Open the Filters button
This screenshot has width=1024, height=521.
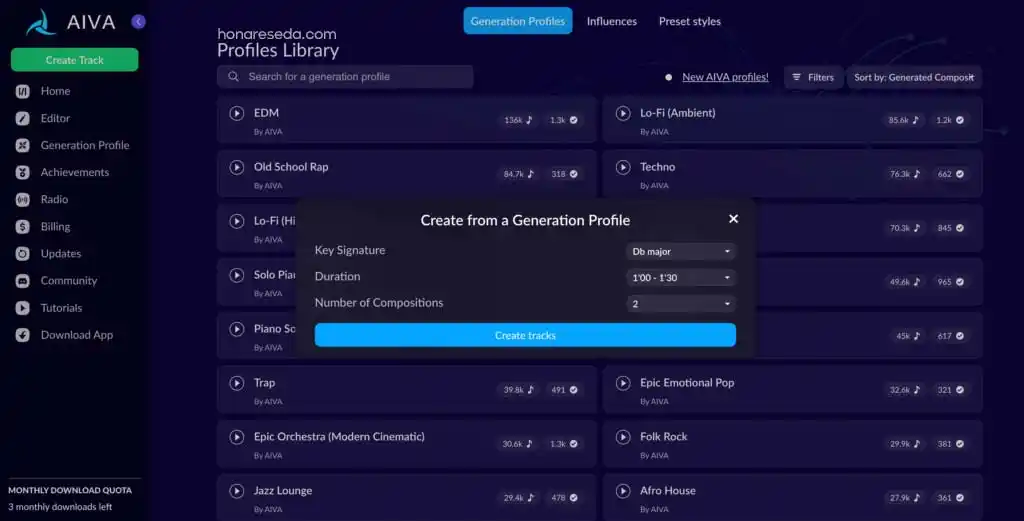click(813, 77)
